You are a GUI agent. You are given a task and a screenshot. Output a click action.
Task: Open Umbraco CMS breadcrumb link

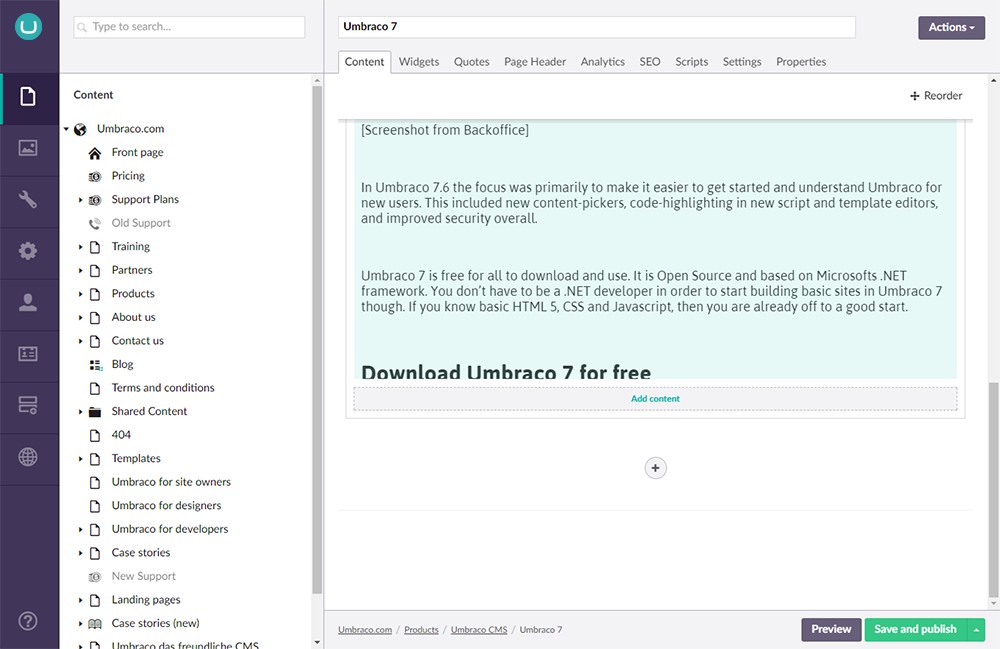point(479,630)
